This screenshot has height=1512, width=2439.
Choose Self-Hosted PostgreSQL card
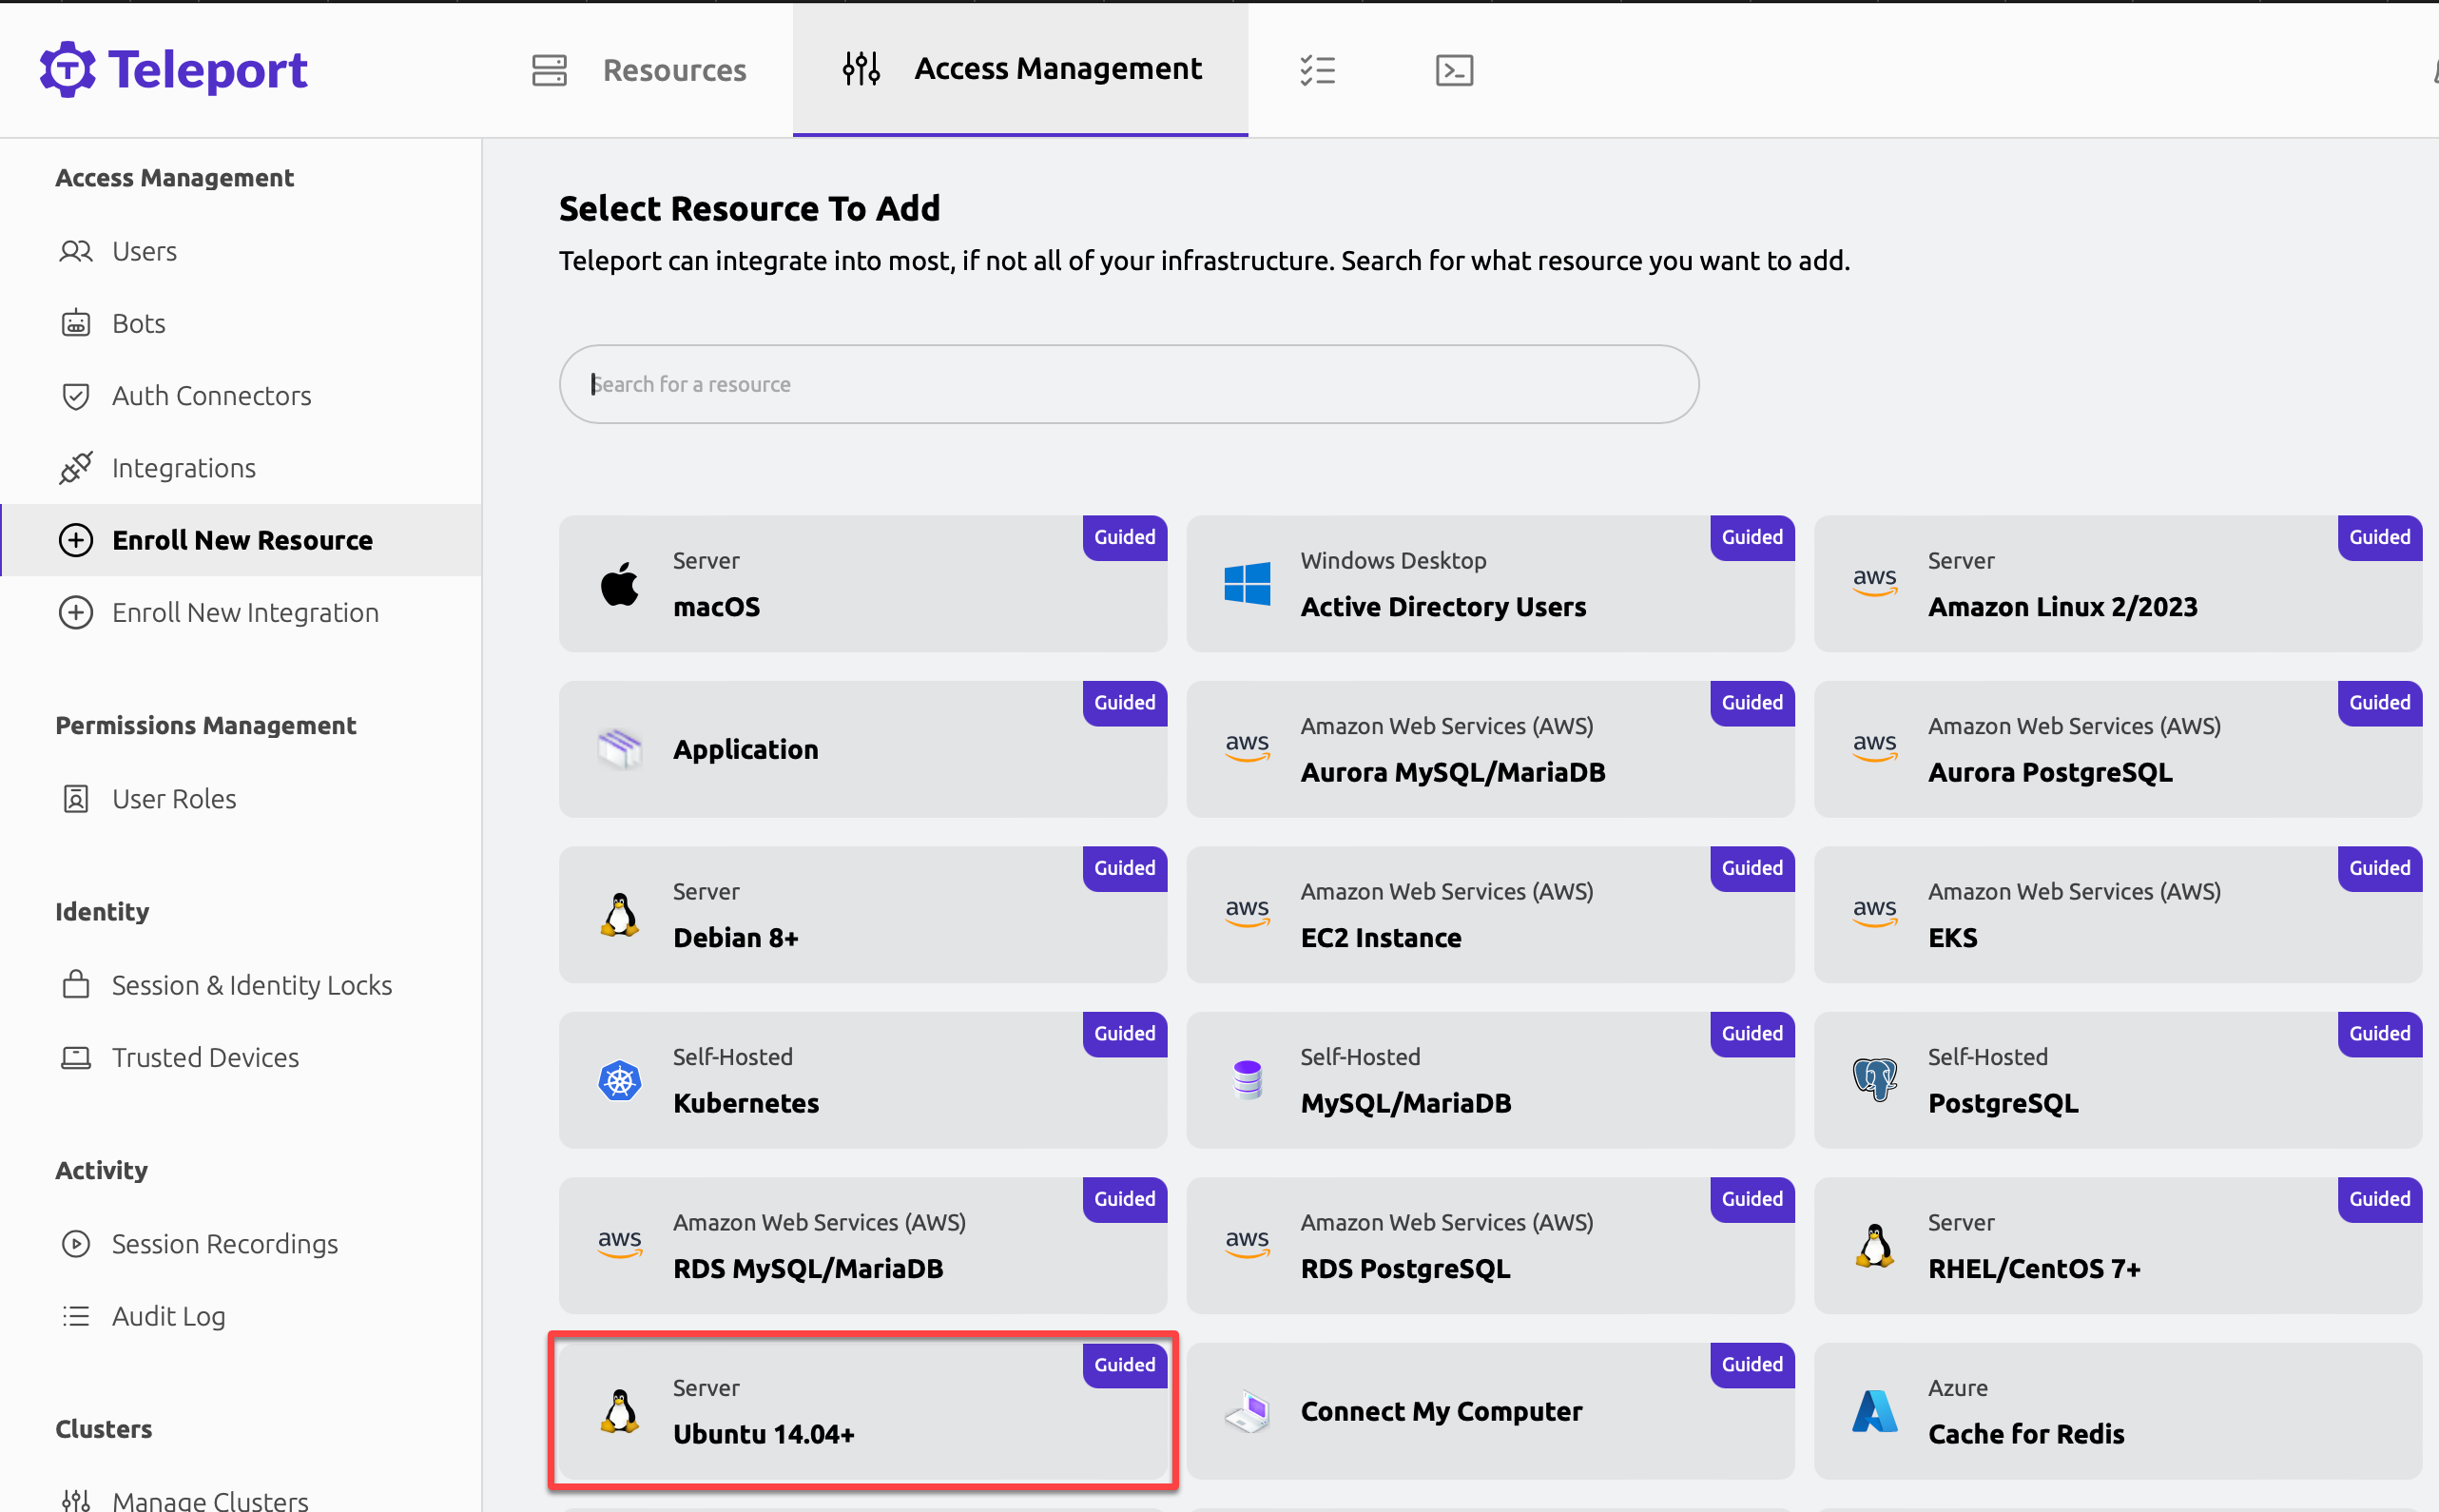coord(2118,1080)
